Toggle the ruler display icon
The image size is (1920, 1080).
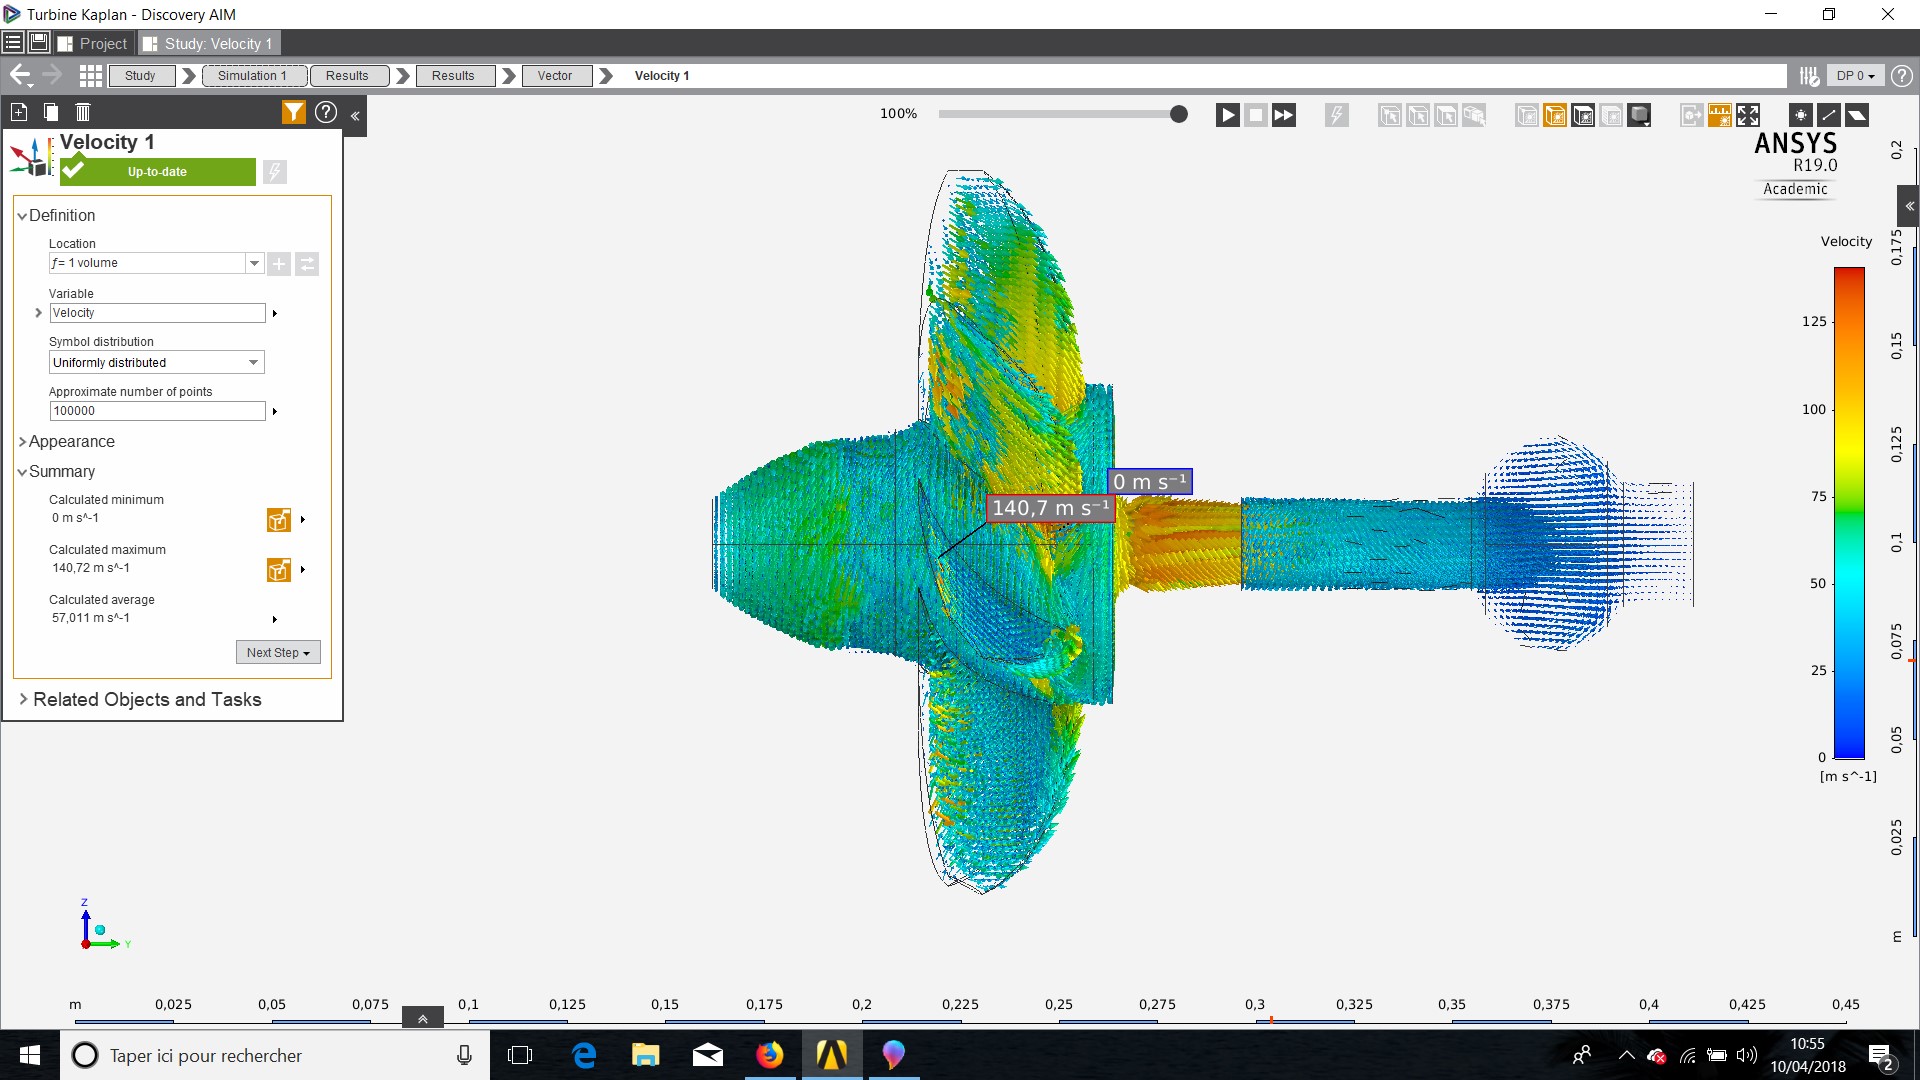tap(1719, 115)
